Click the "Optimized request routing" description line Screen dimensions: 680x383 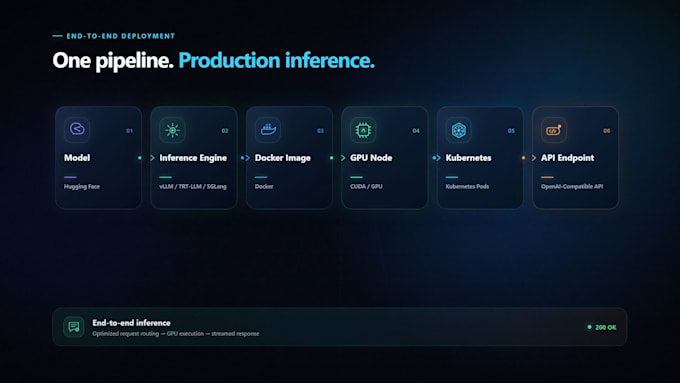click(176, 334)
